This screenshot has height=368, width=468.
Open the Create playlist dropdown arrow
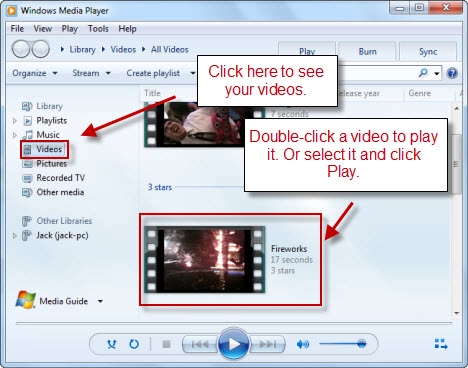tap(193, 73)
